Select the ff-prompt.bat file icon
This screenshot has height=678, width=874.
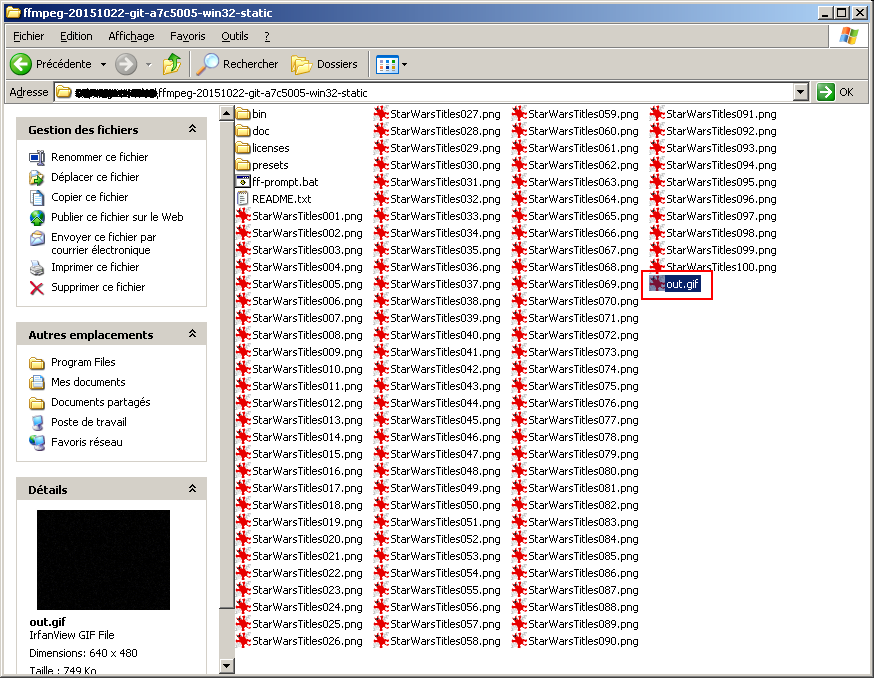pos(243,182)
